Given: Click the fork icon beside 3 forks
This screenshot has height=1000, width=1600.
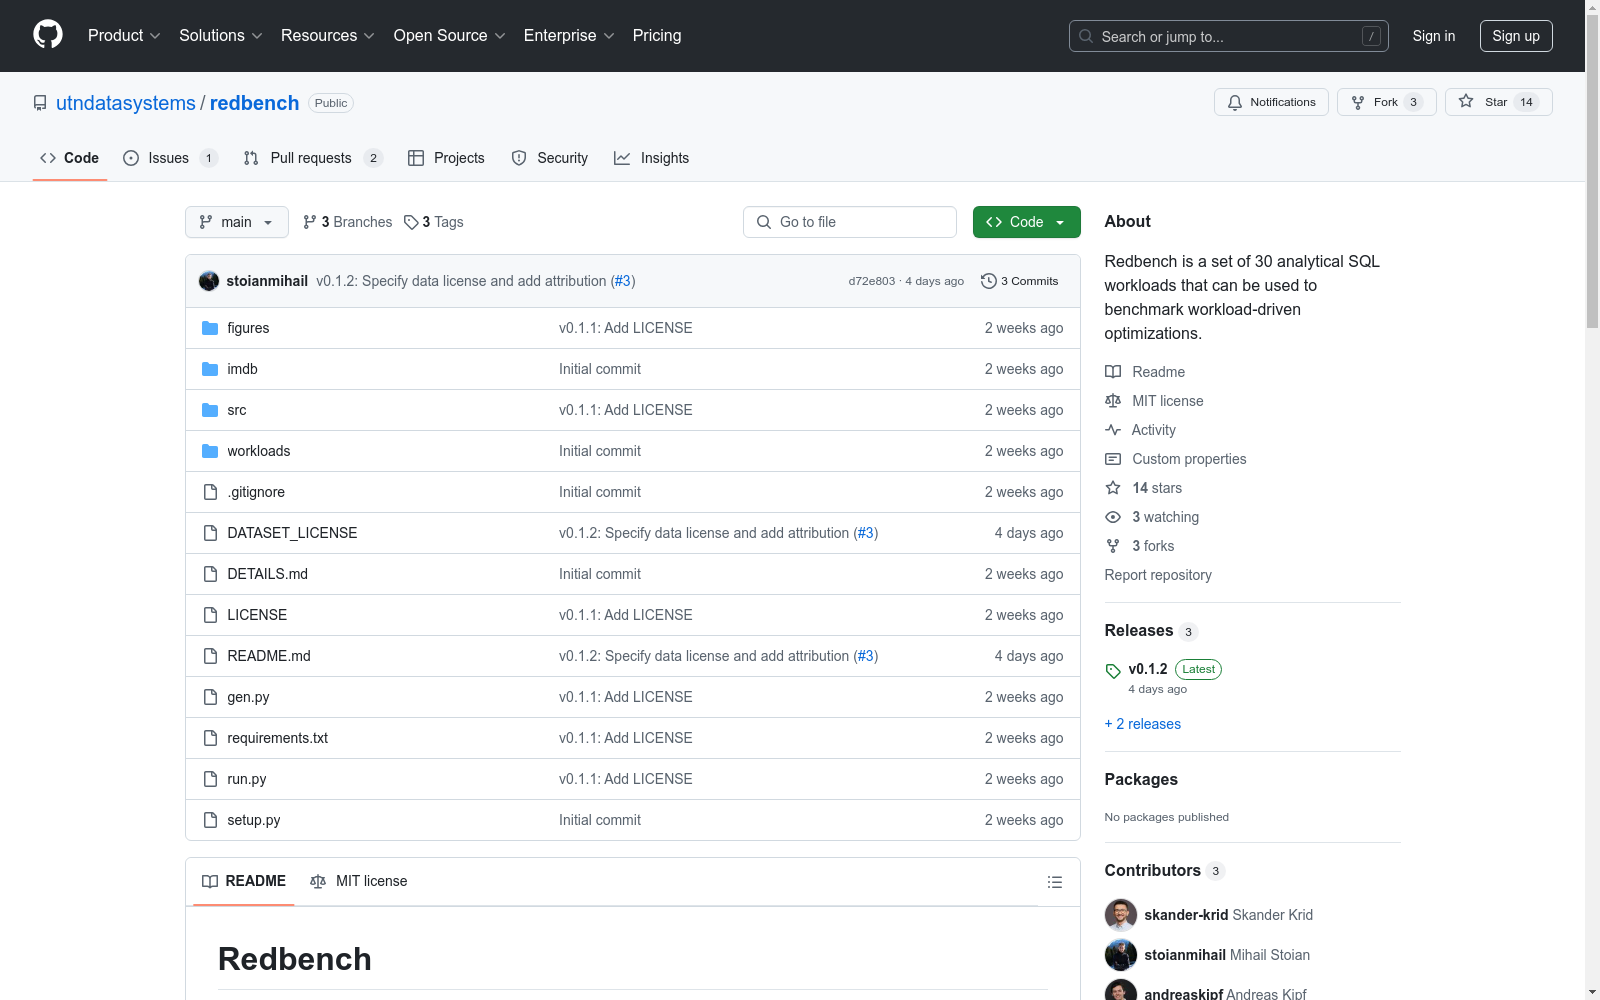Looking at the screenshot, I should click(x=1113, y=546).
